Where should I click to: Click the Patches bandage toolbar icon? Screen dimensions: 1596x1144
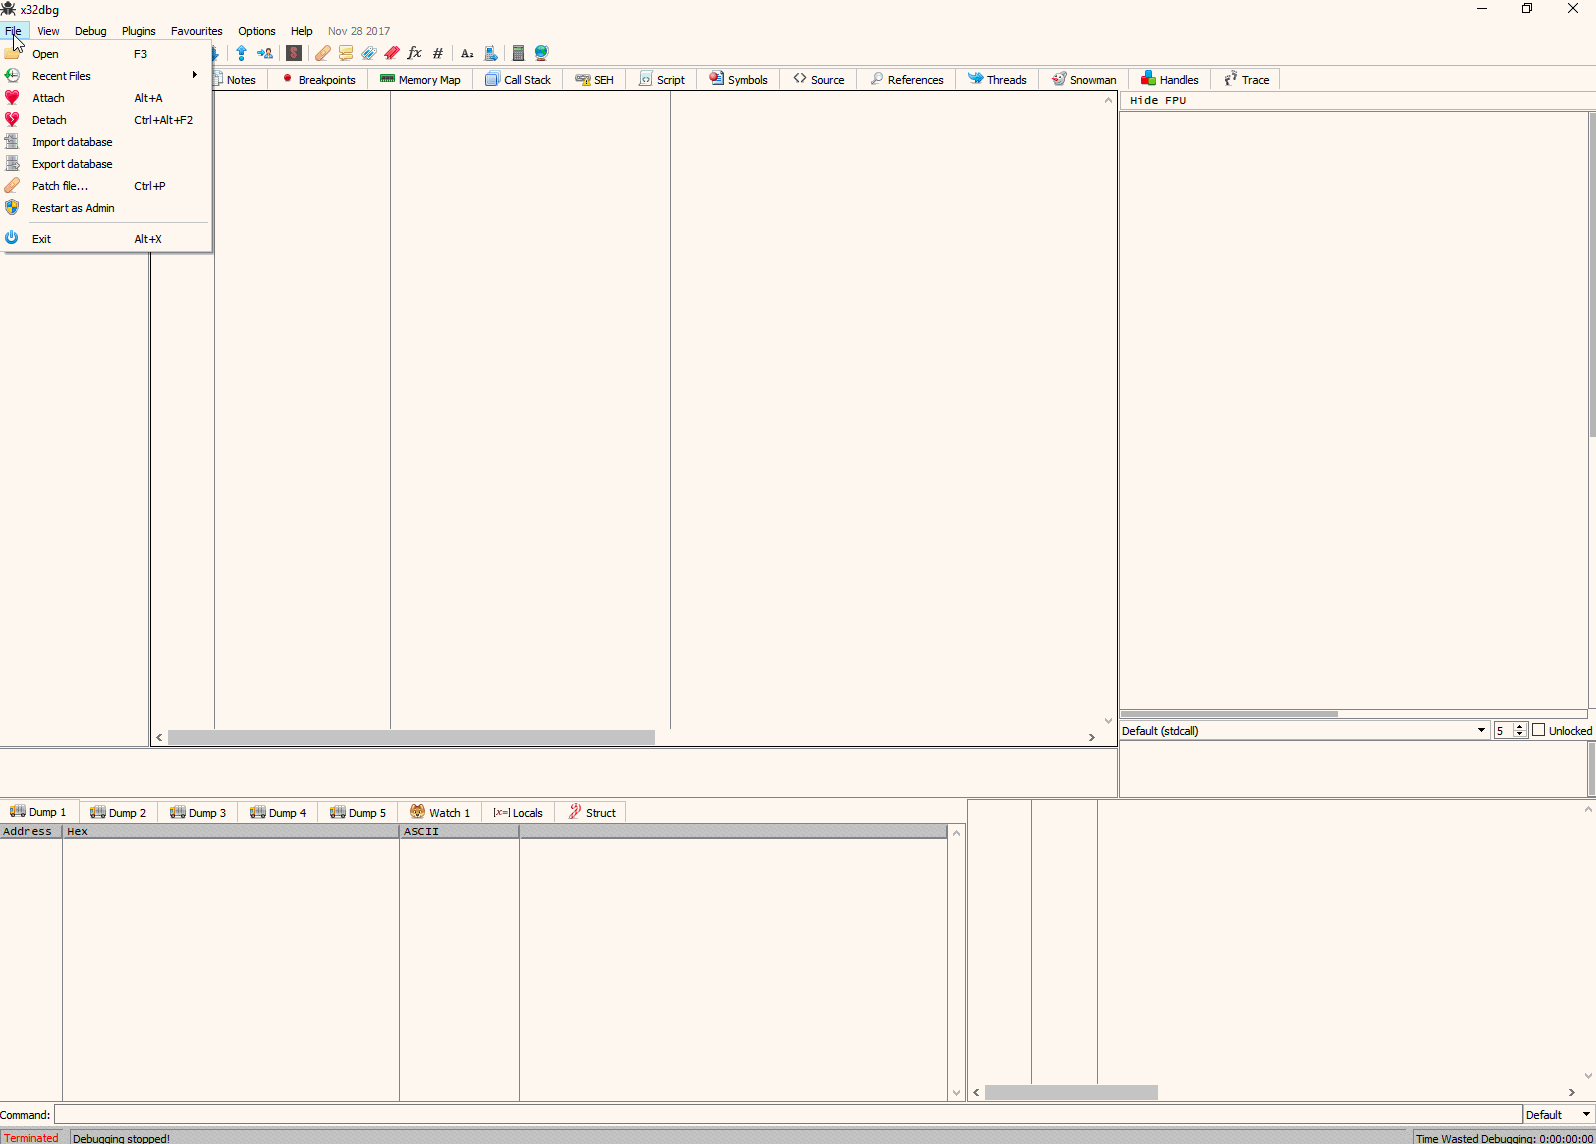click(x=323, y=53)
